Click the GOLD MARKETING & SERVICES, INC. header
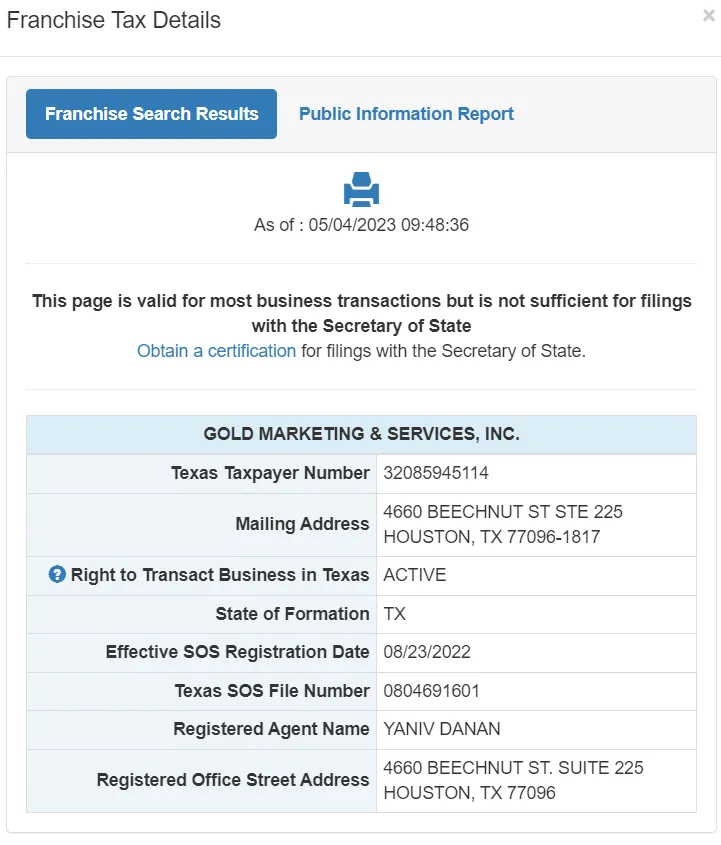 (x=361, y=434)
